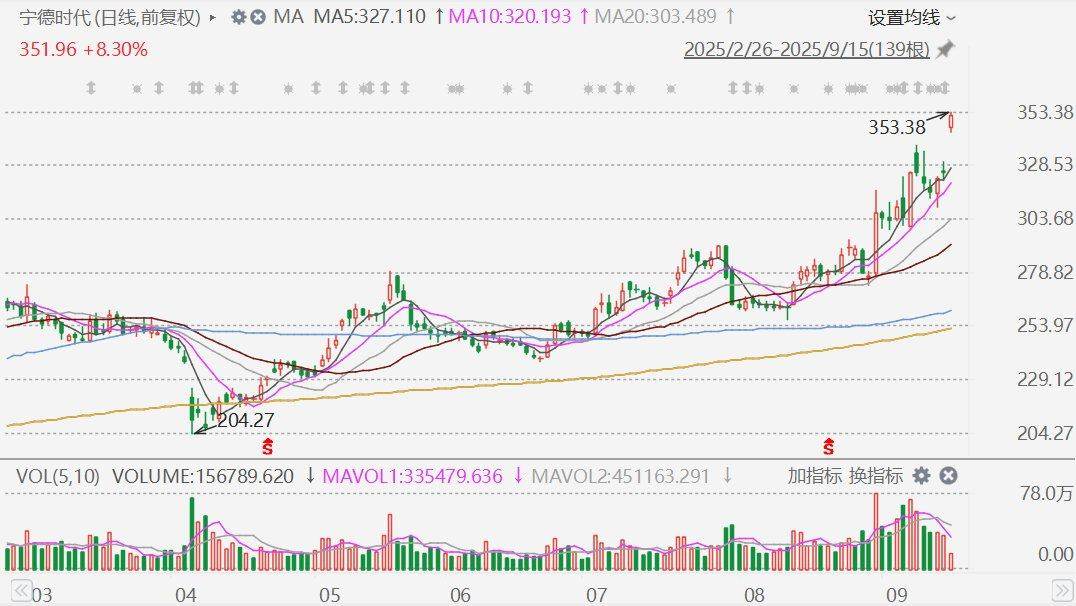Image resolution: width=1076 pixels, height=606 pixels.
Task: Expand the 宁德时代 period/adjustment selector arrow
Action: (x=213, y=17)
